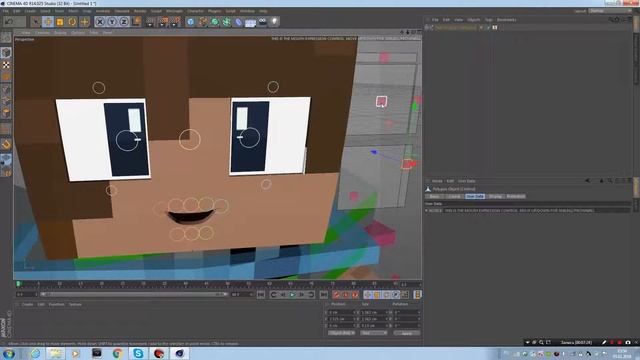Open the MoGraph menu
Screen dimensions: 640x360
point(174,11)
